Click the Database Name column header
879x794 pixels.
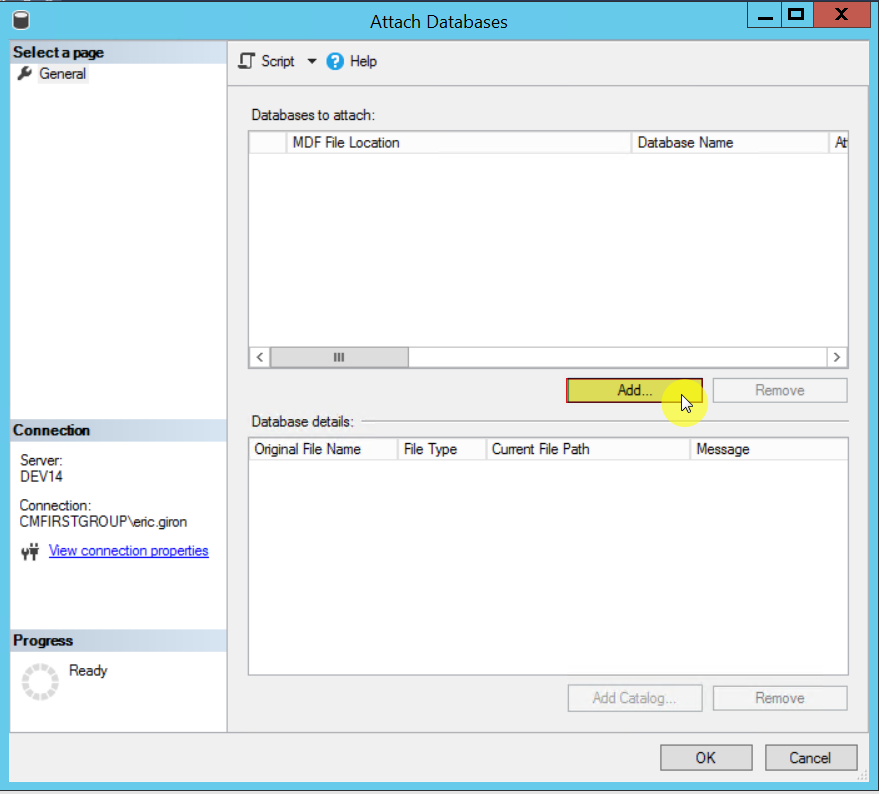(x=730, y=142)
